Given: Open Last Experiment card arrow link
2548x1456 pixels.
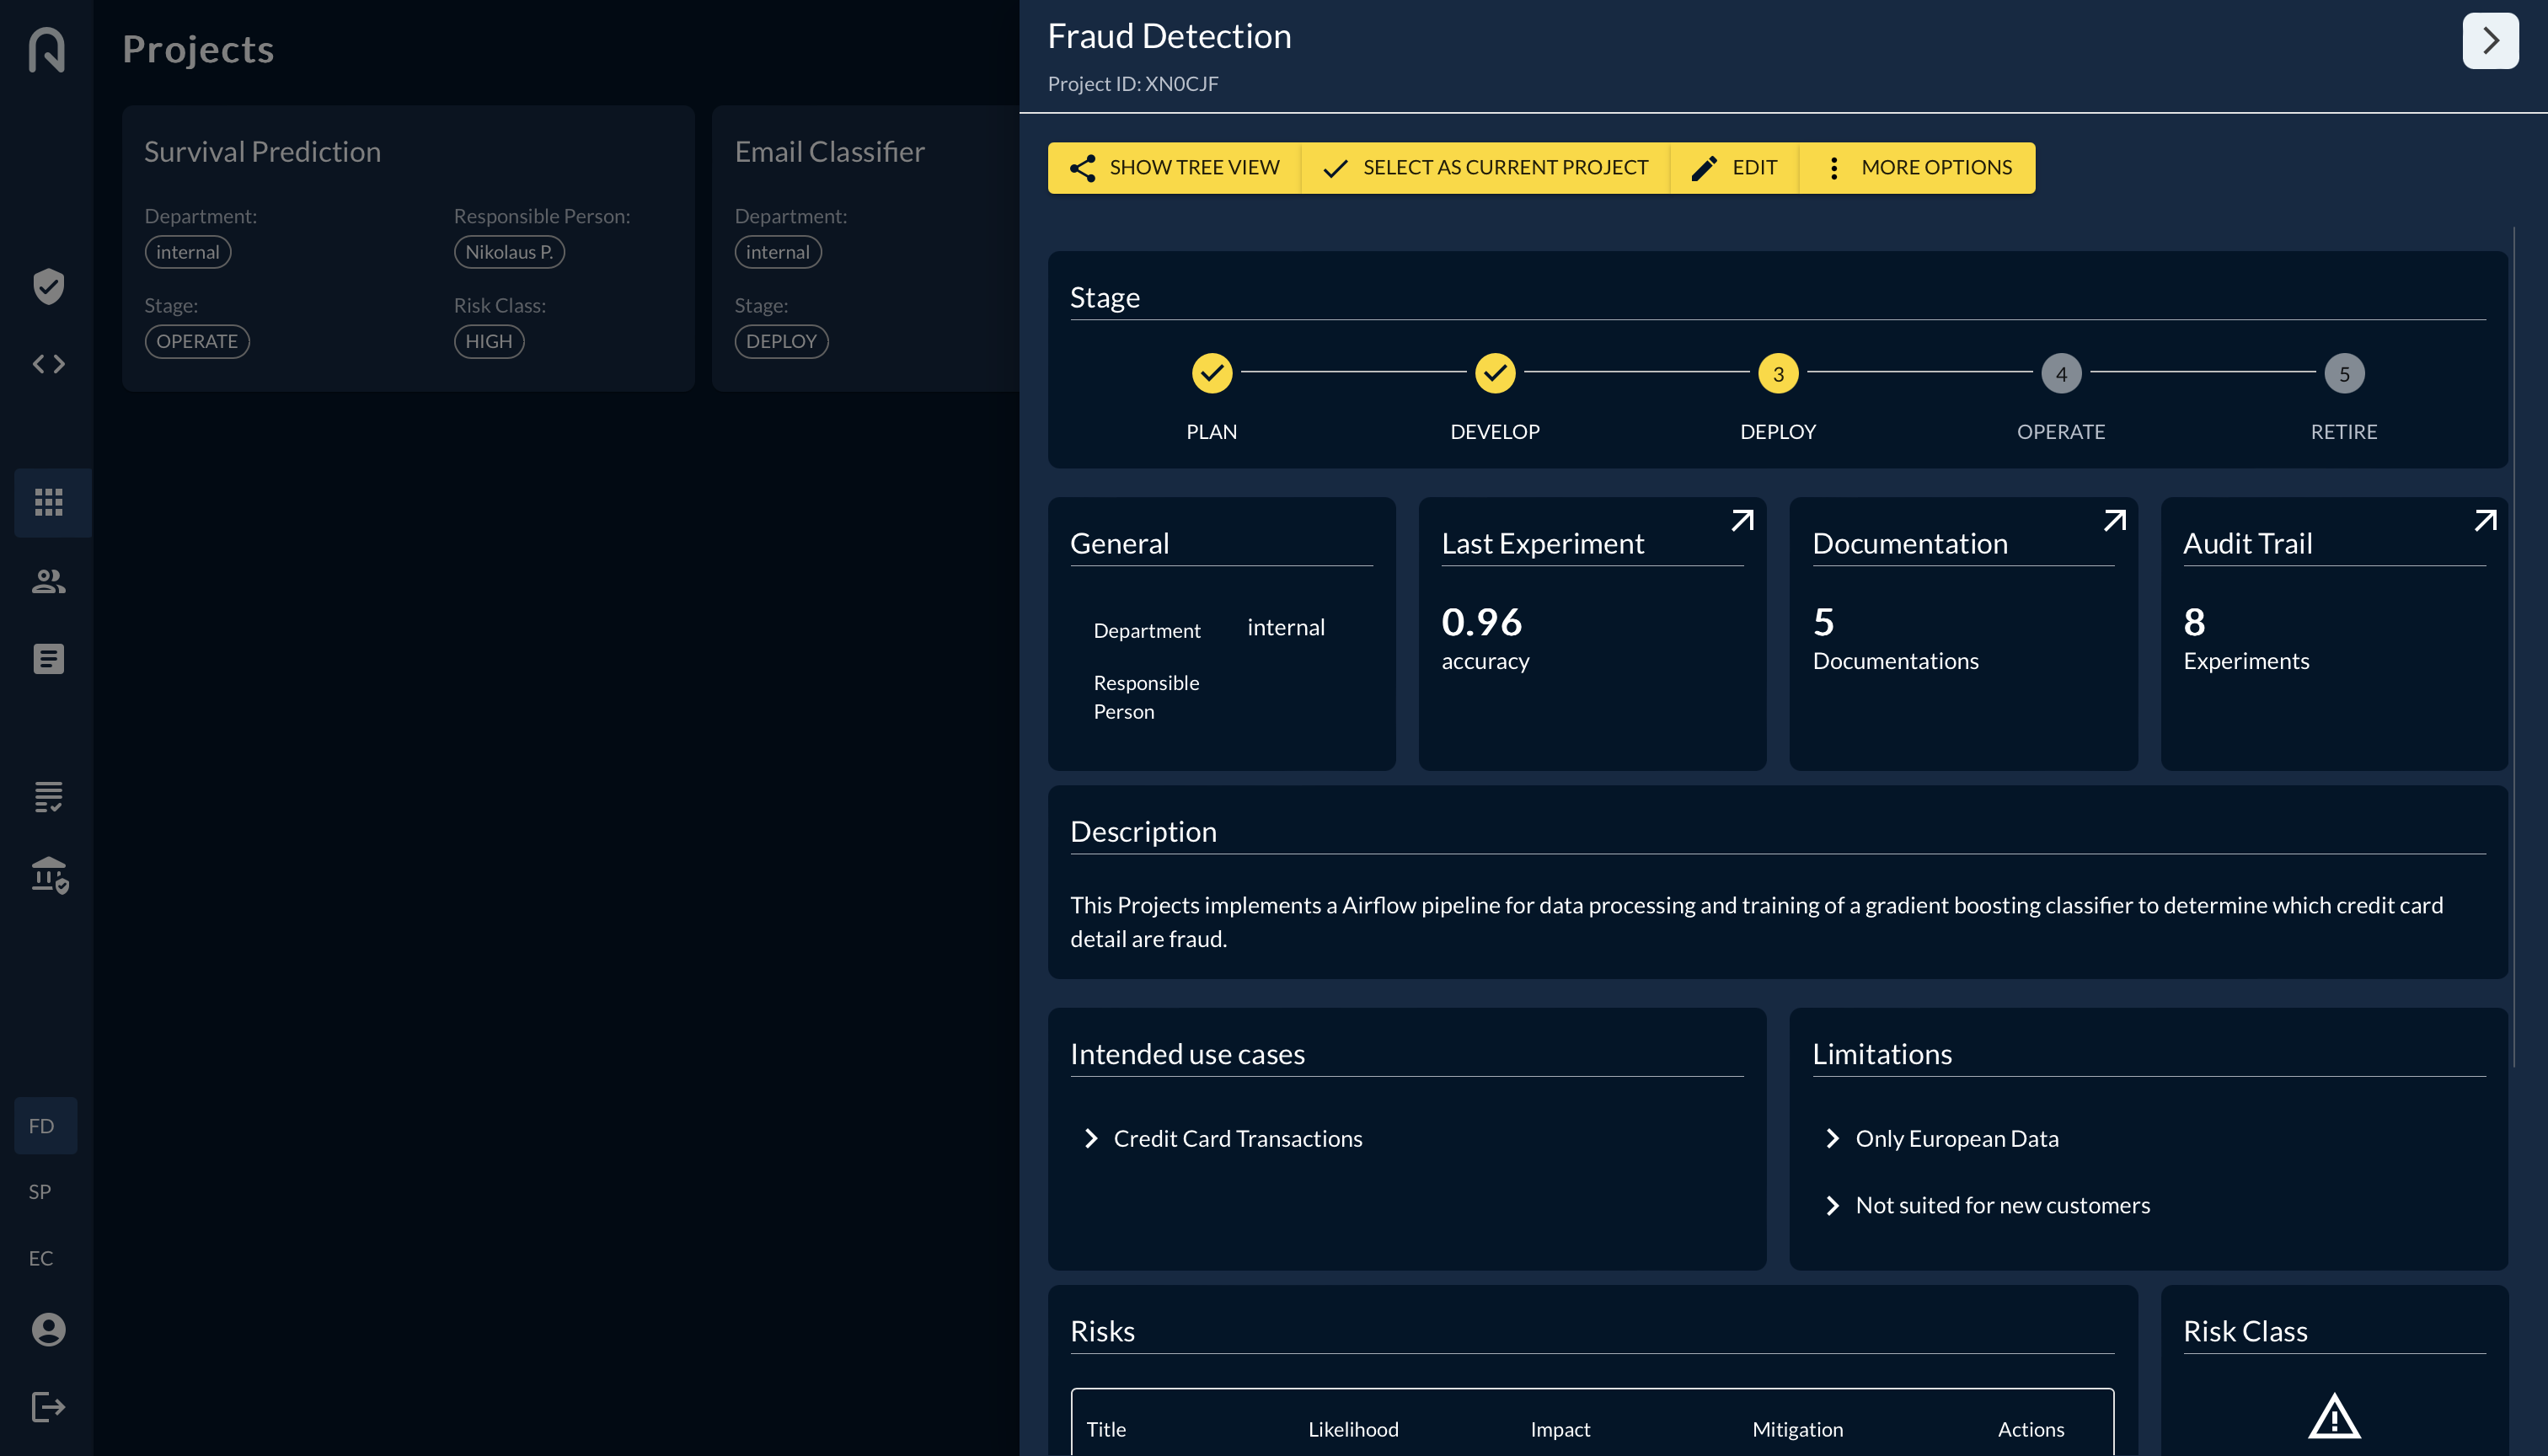Looking at the screenshot, I should click(x=1742, y=520).
